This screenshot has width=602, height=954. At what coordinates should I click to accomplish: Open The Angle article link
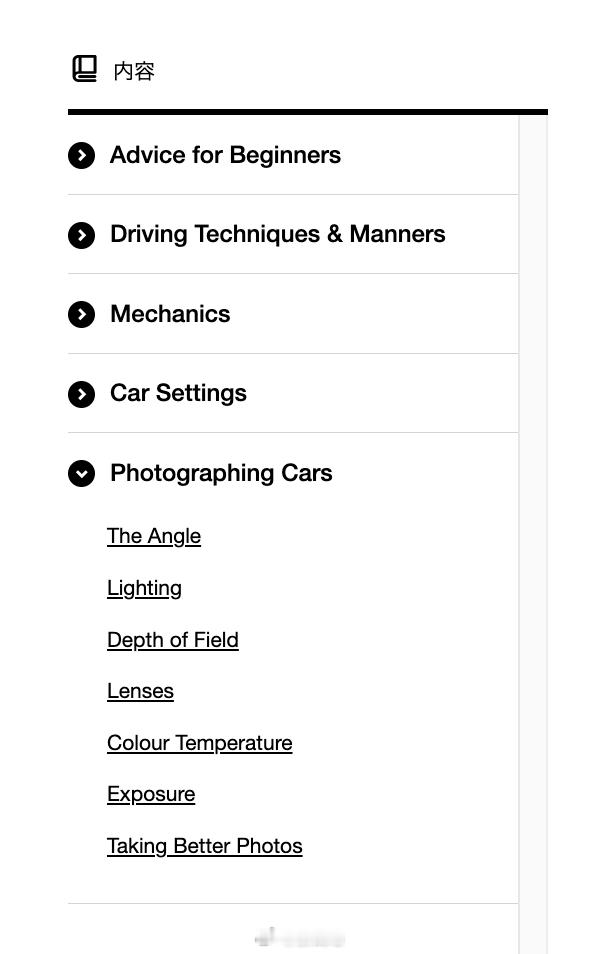[154, 536]
